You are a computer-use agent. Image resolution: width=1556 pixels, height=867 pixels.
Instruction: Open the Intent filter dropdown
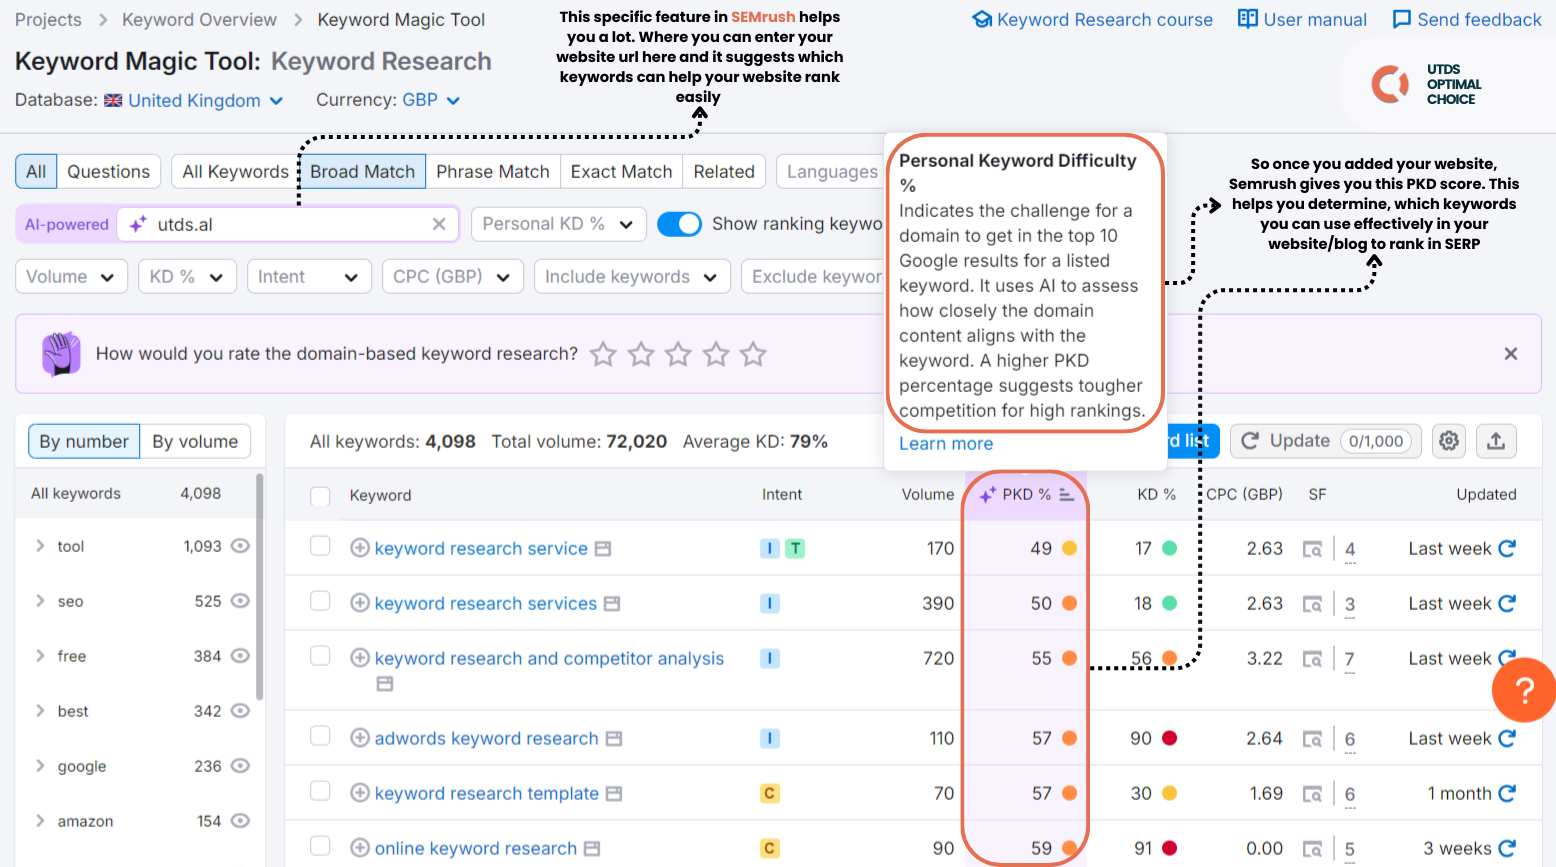coord(309,277)
